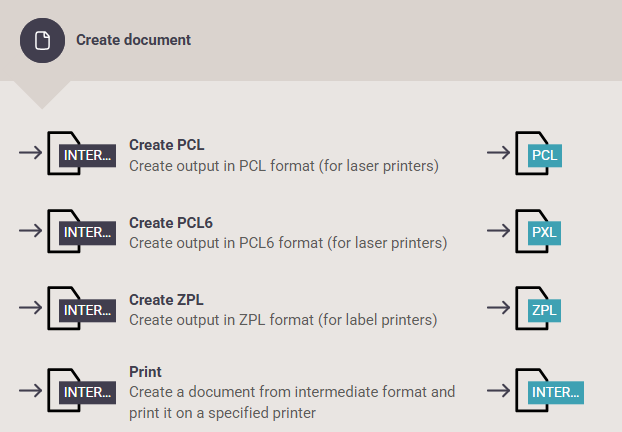Click the INTER input icon beside Create PCL6
The image size is (622, 432).
point(82,231)
